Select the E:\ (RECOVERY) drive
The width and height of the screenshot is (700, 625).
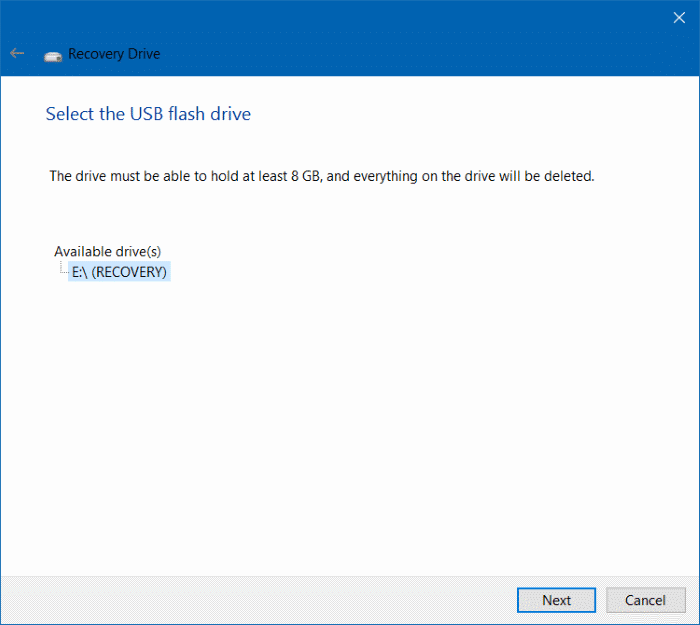119,272
